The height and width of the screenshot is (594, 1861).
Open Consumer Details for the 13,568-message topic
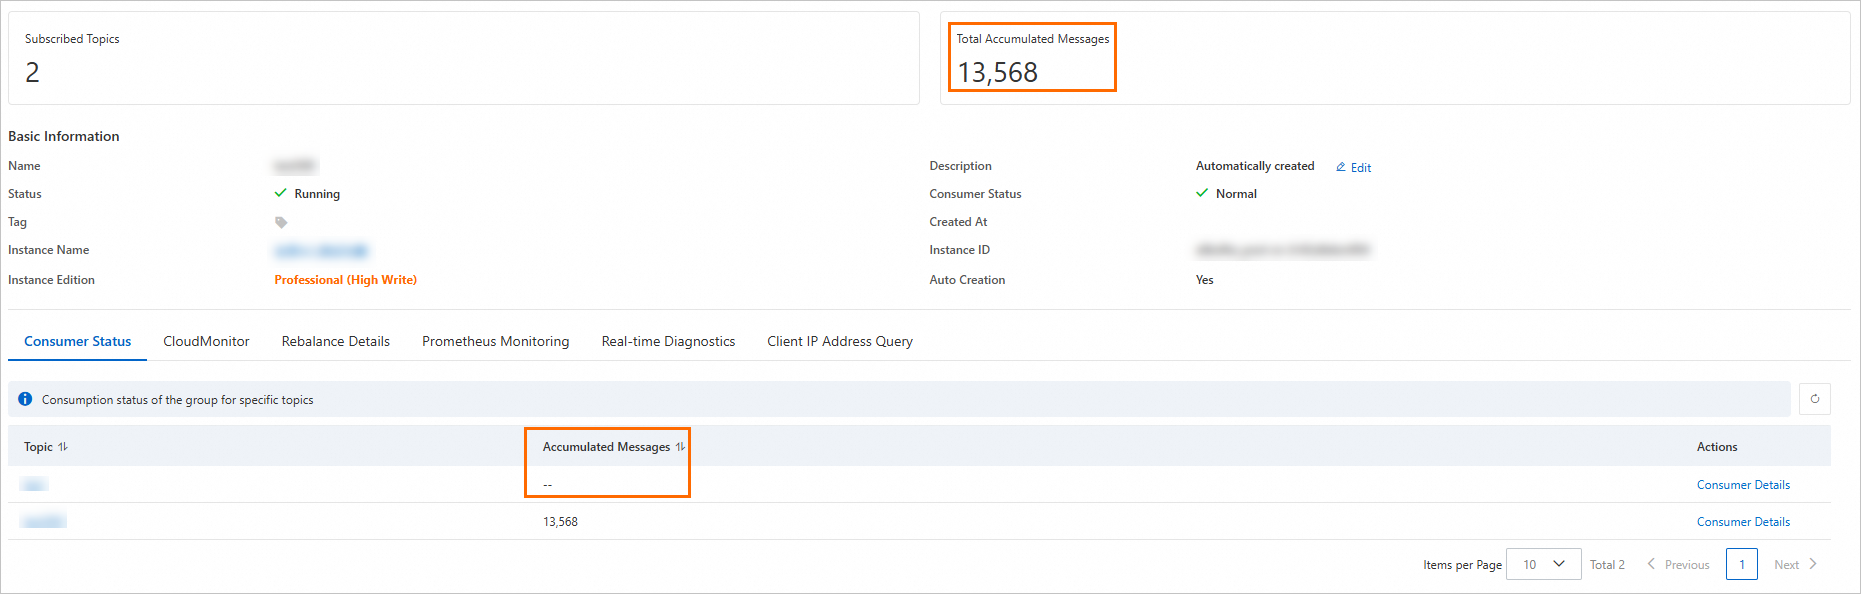pos(1743,522)
